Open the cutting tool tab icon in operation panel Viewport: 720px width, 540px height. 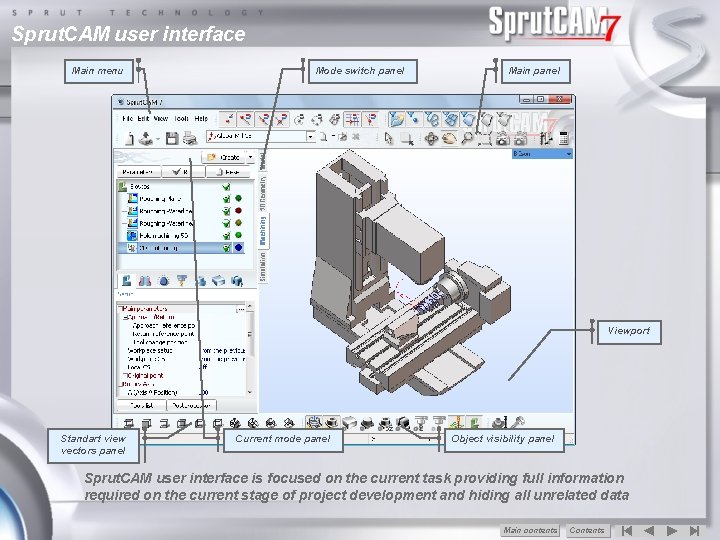pyautogui.click(x=182, y=281)
